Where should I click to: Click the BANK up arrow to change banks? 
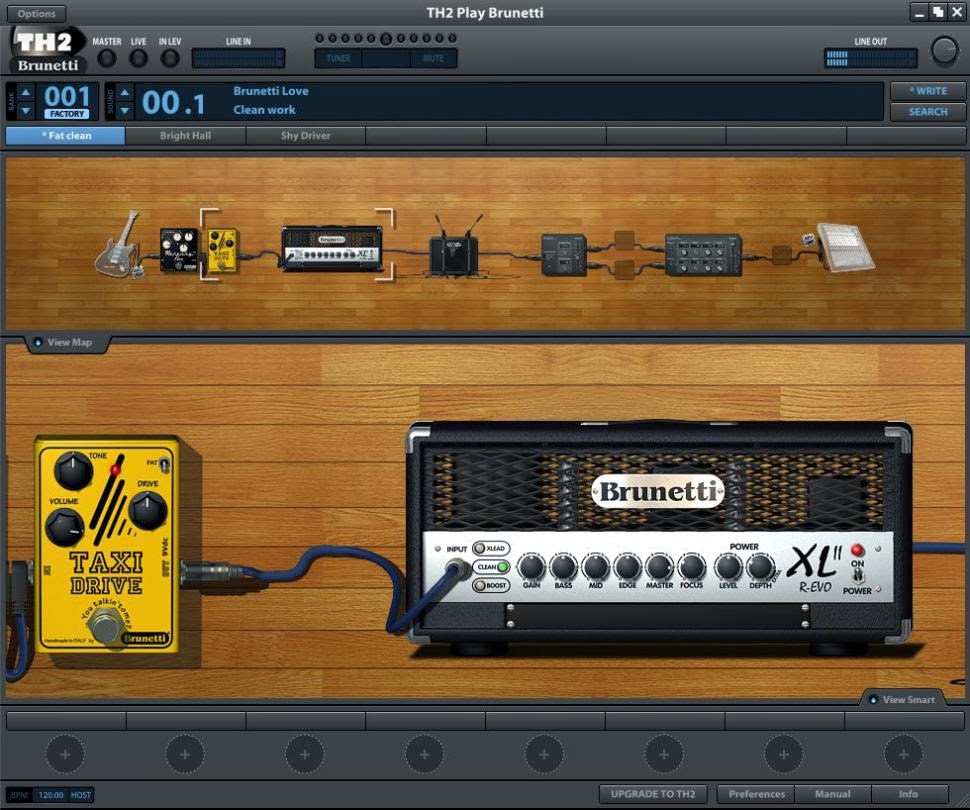click(x=25, y=93)
